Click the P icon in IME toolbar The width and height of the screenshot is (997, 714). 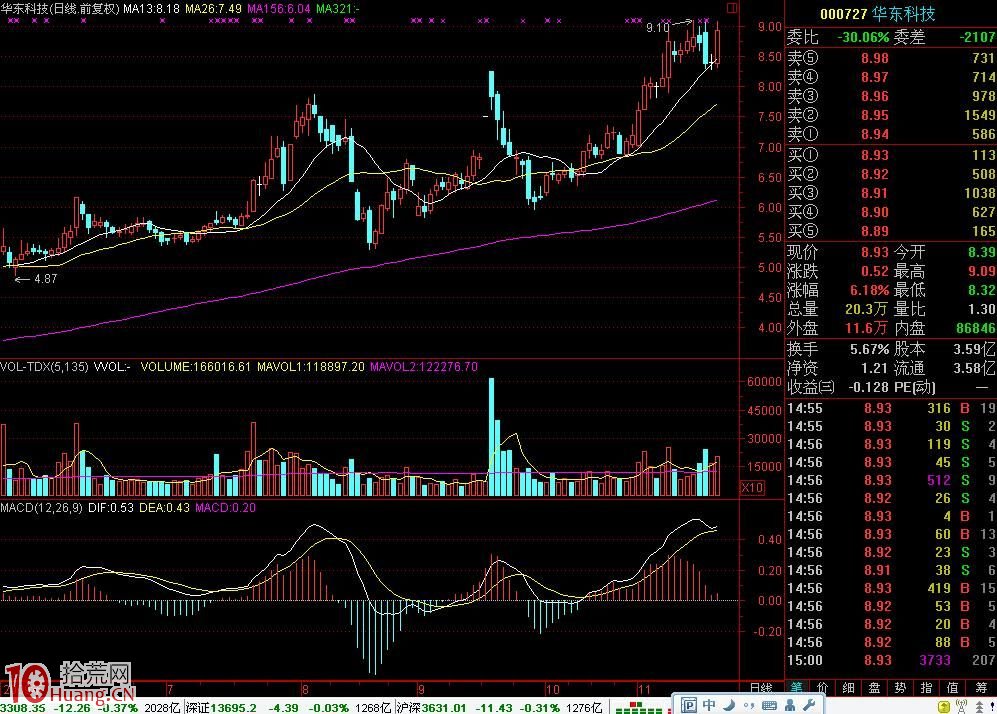[x=690, y=706]
